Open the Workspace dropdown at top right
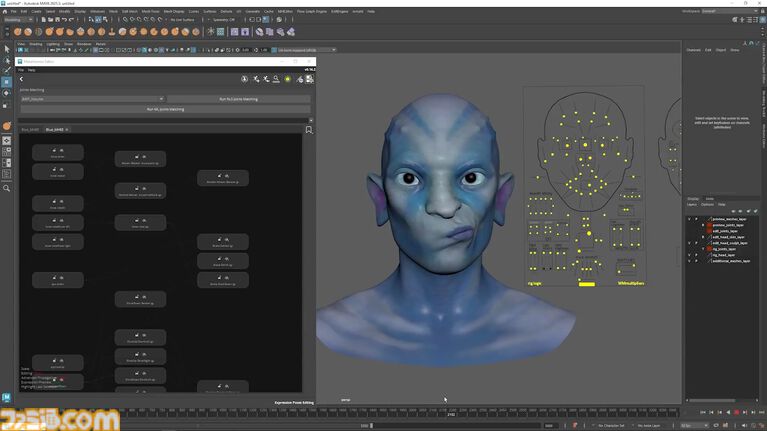The height and width of the screenshot is (431, 767). coord(730,11)
